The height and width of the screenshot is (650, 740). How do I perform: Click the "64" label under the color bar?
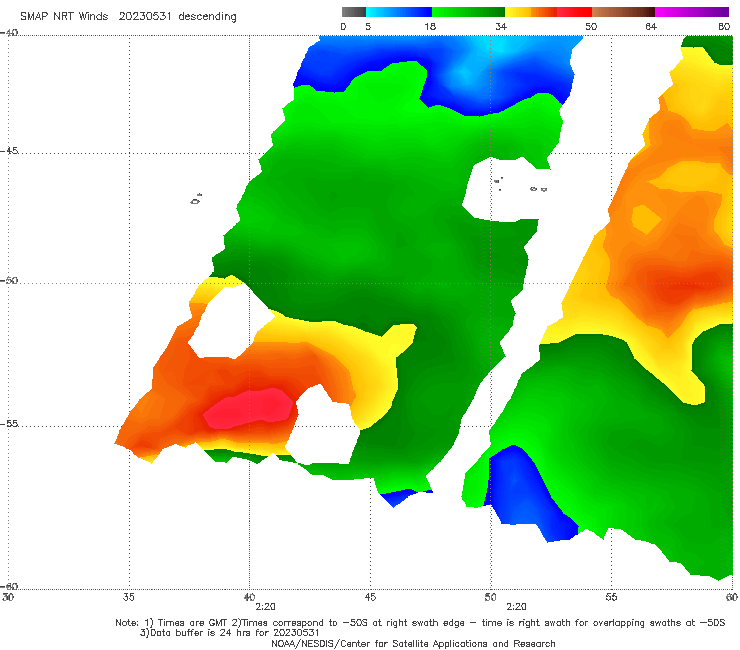651,26
